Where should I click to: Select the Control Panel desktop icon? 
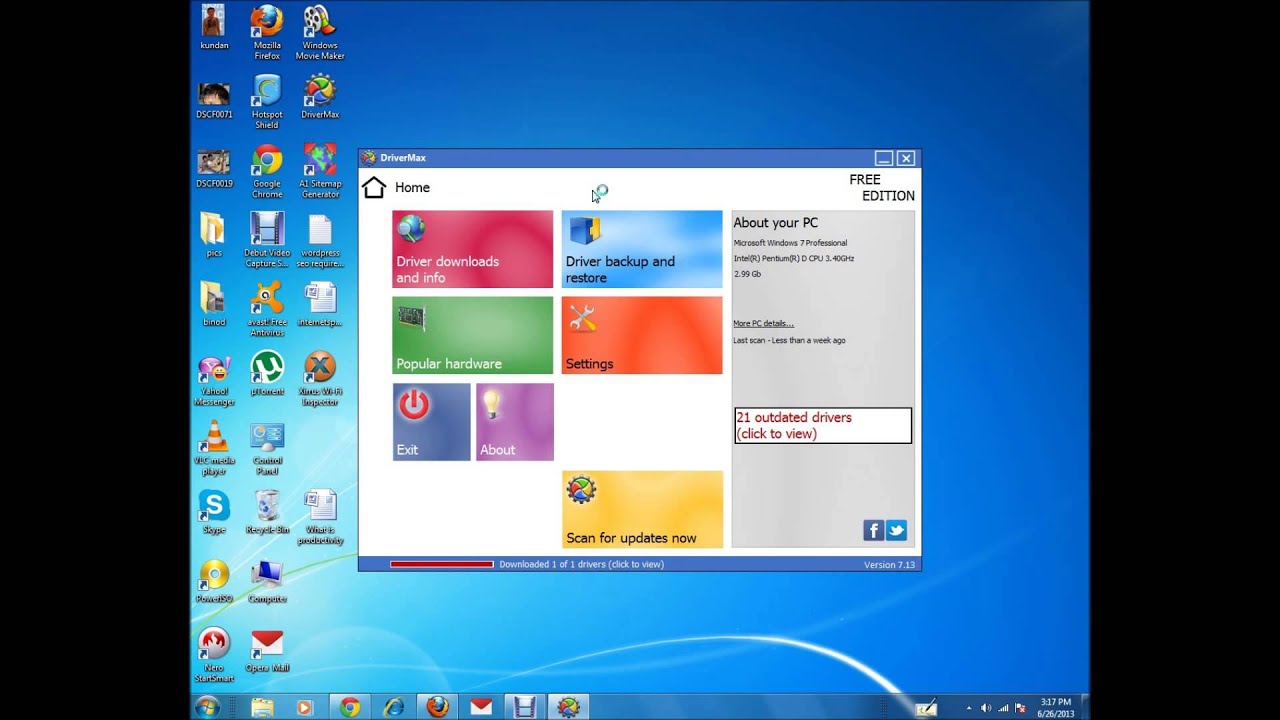pos(267,448)
